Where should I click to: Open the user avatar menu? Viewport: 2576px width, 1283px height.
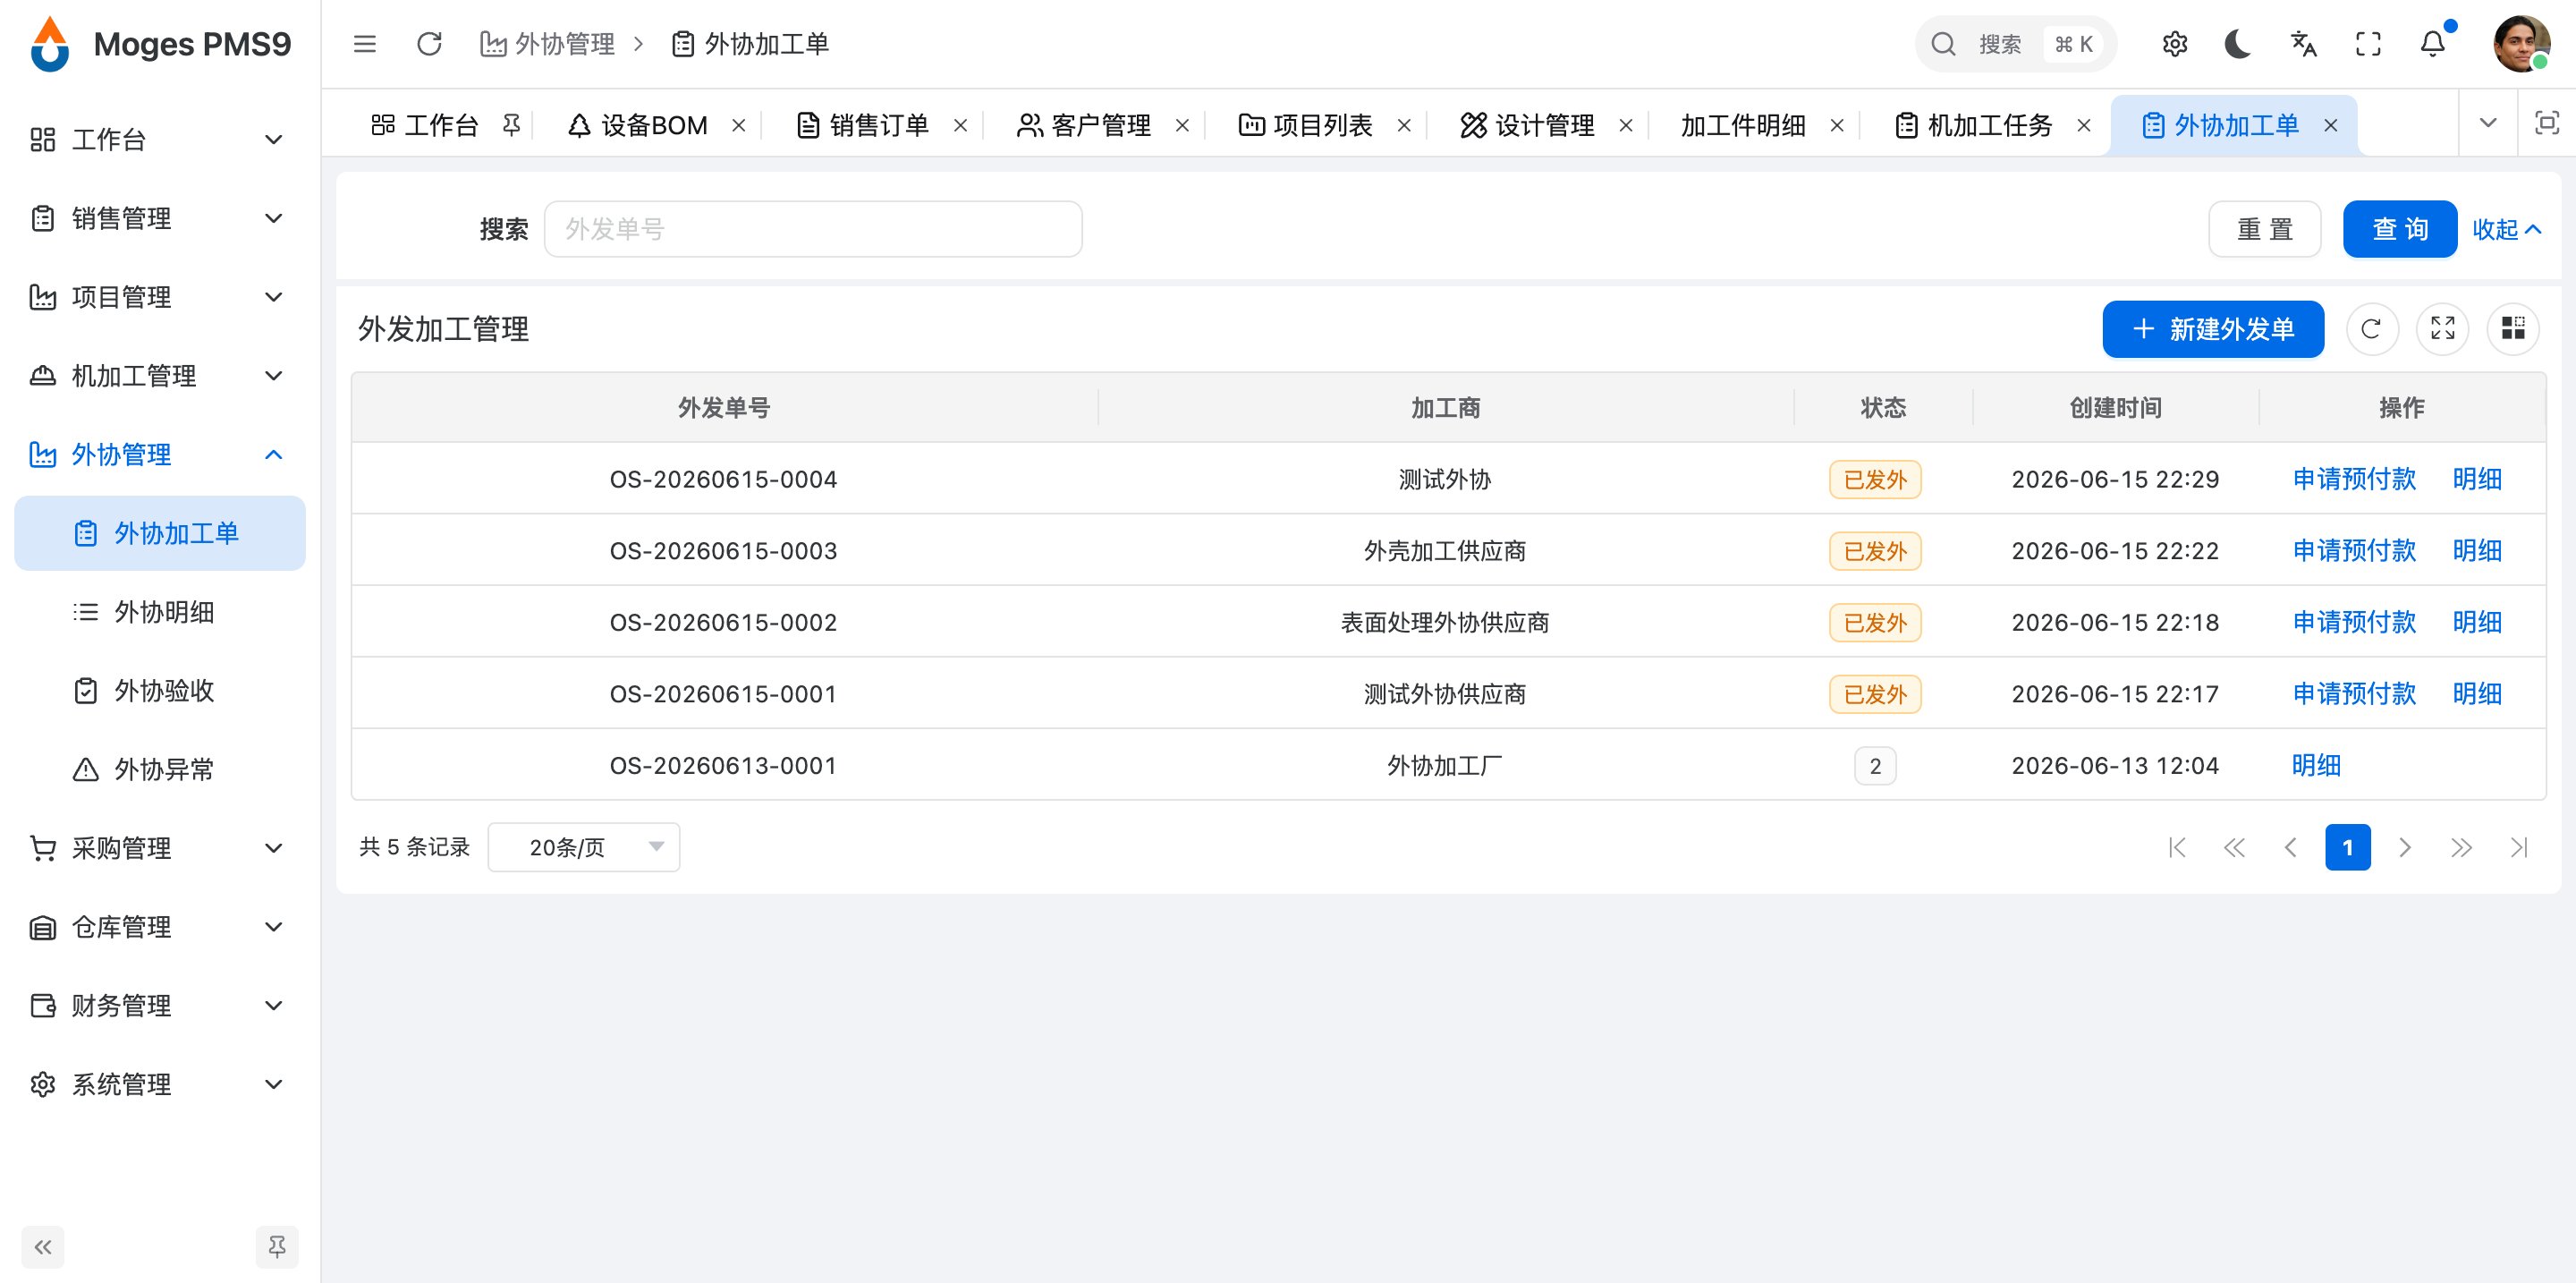pyautogui.click(x=2521, y=44)
